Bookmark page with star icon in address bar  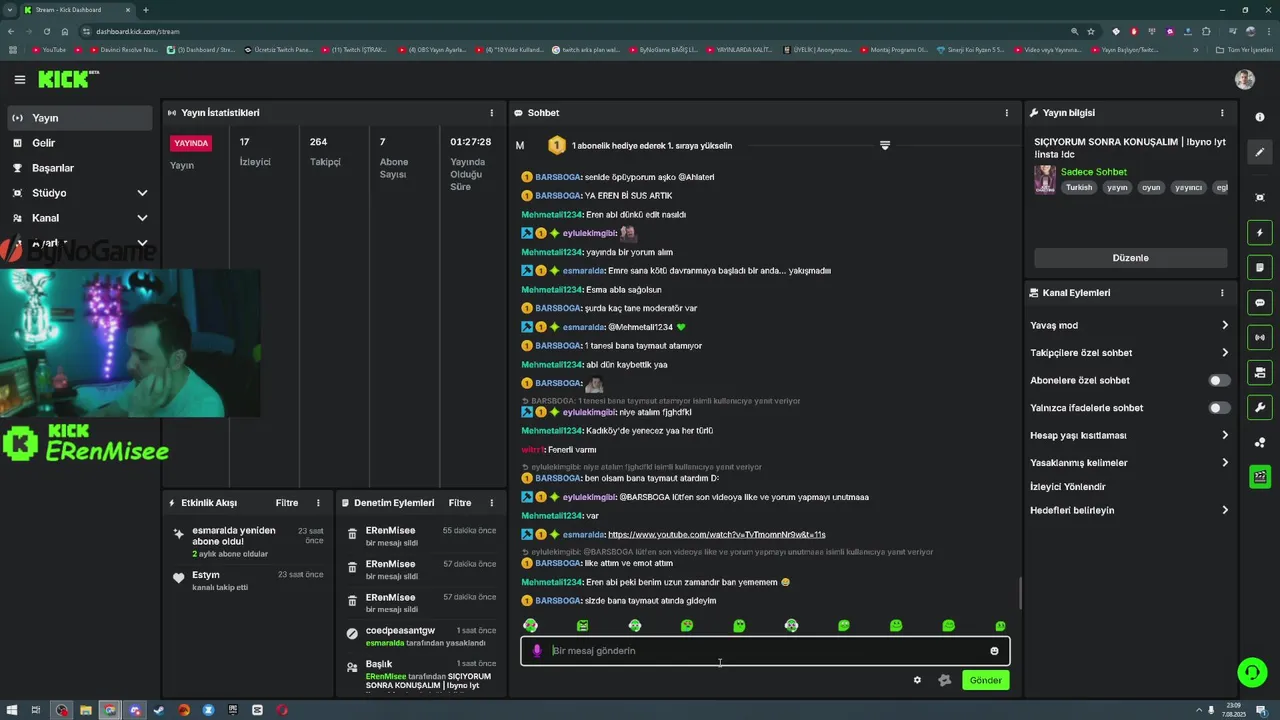click(x=1091, y=31)
